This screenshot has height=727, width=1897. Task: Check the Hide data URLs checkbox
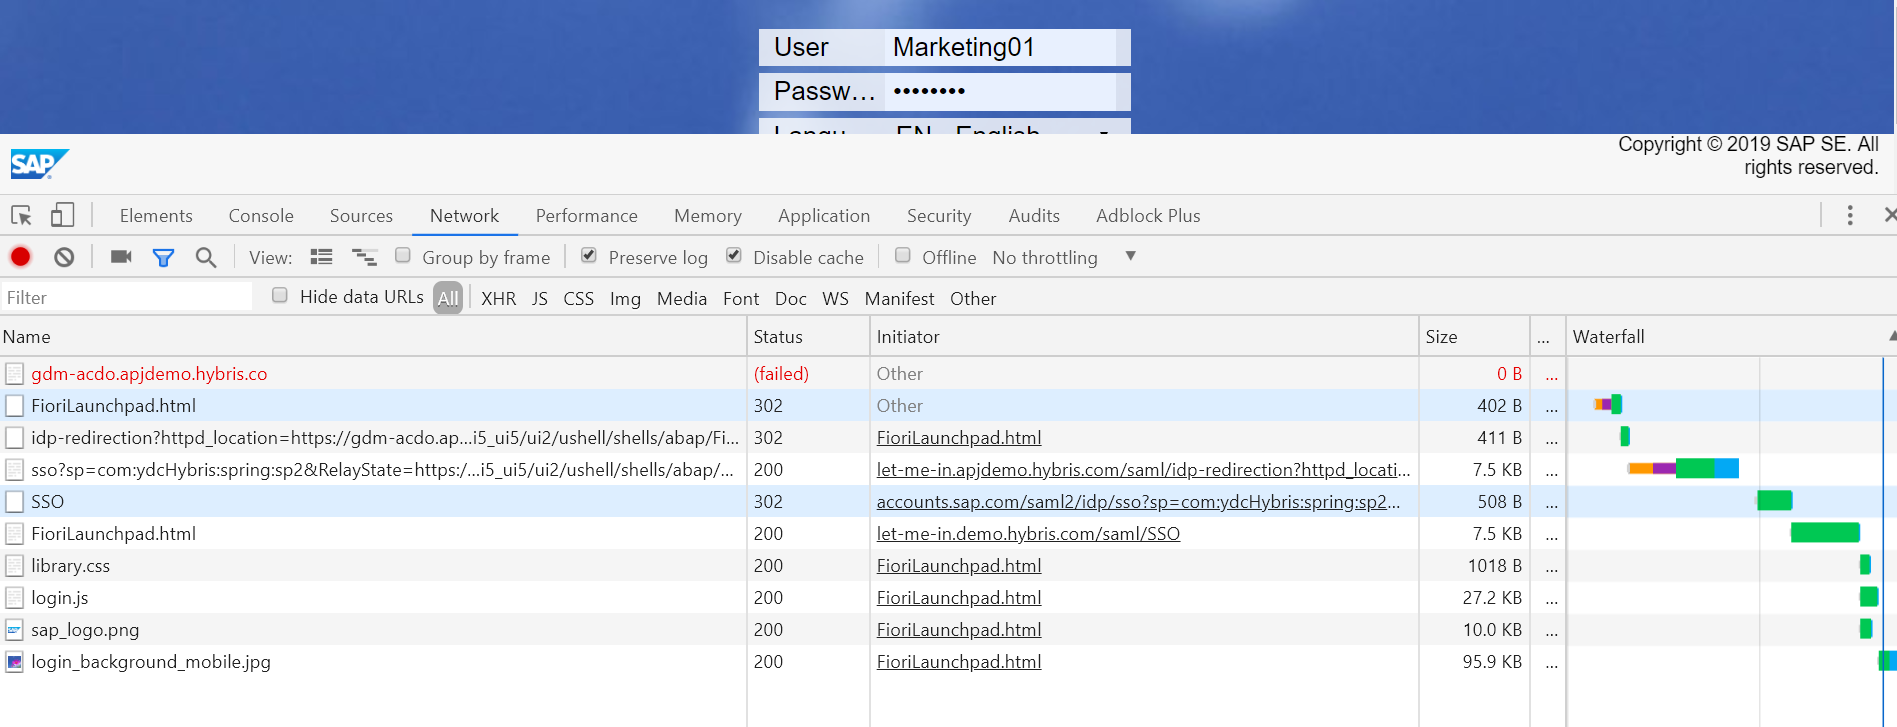[280, 295]
